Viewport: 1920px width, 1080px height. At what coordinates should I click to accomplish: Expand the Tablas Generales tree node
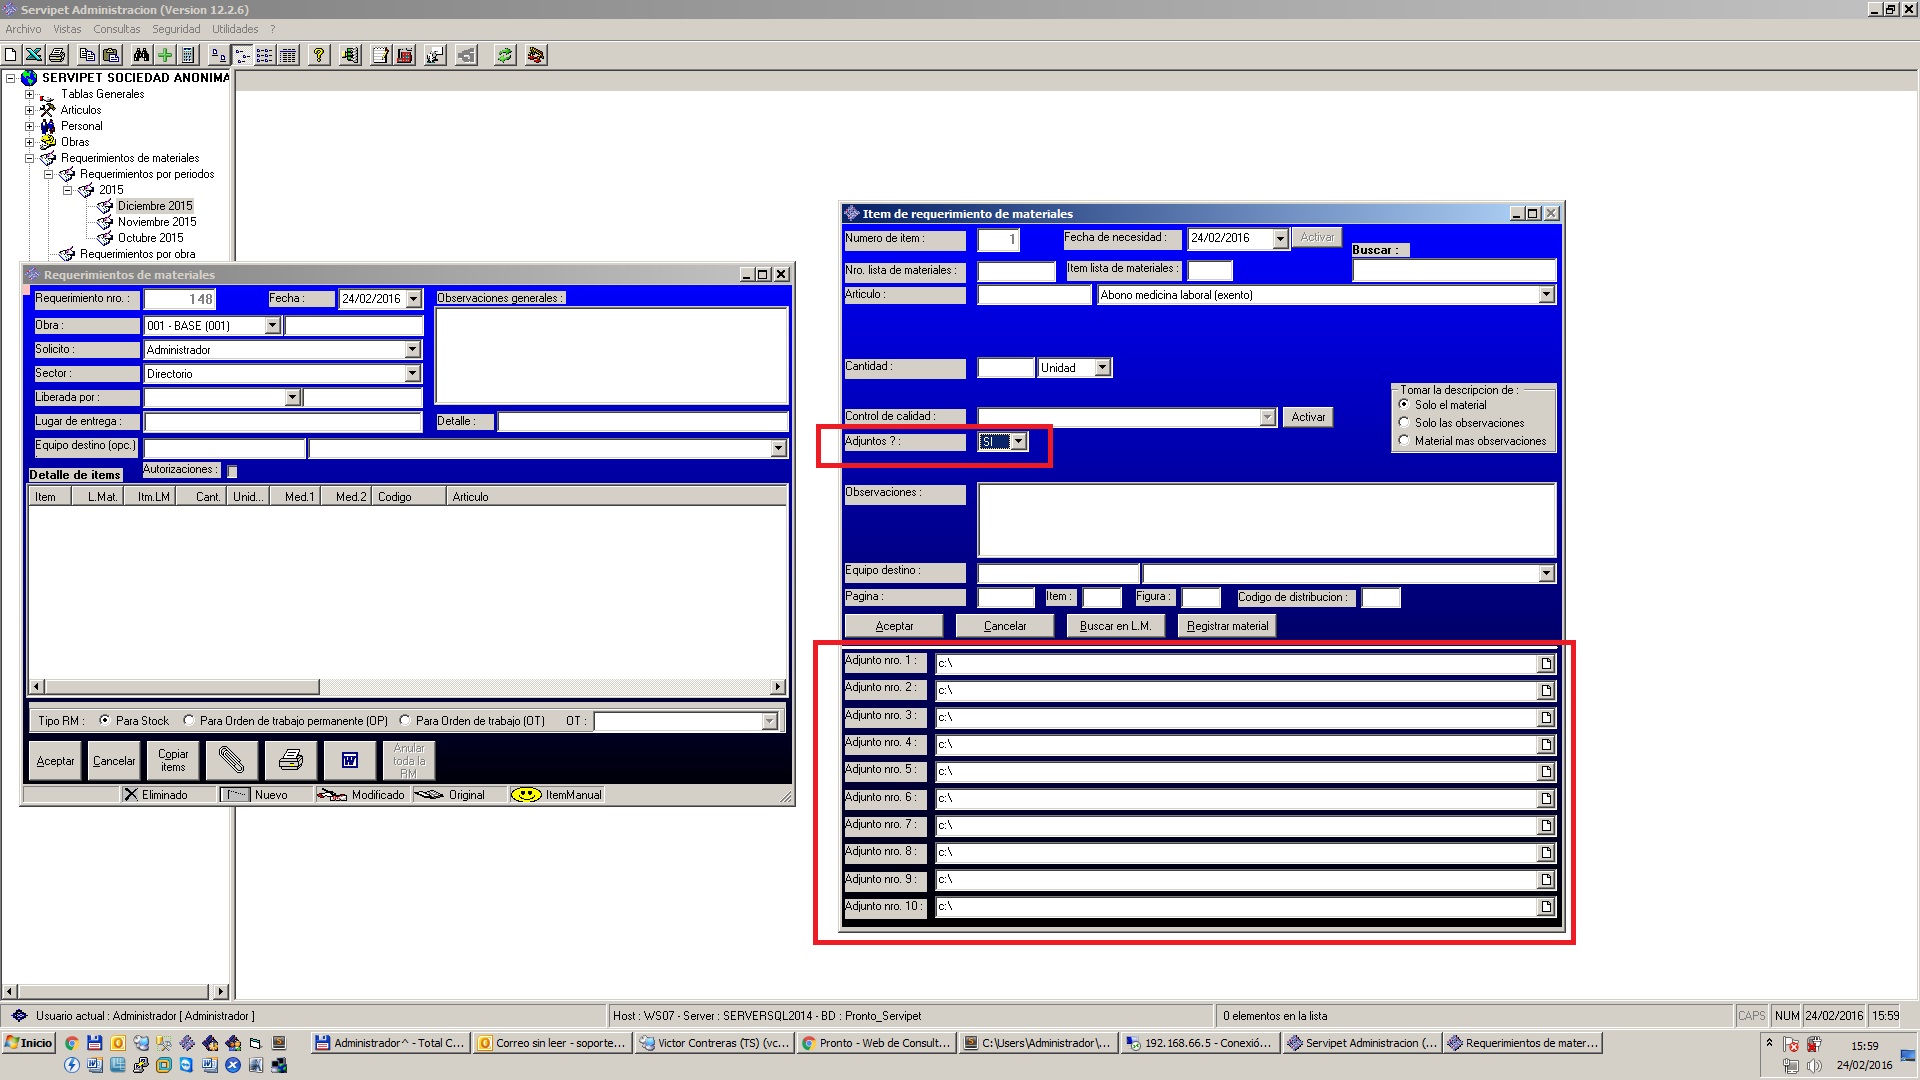(x=29, y=94)
